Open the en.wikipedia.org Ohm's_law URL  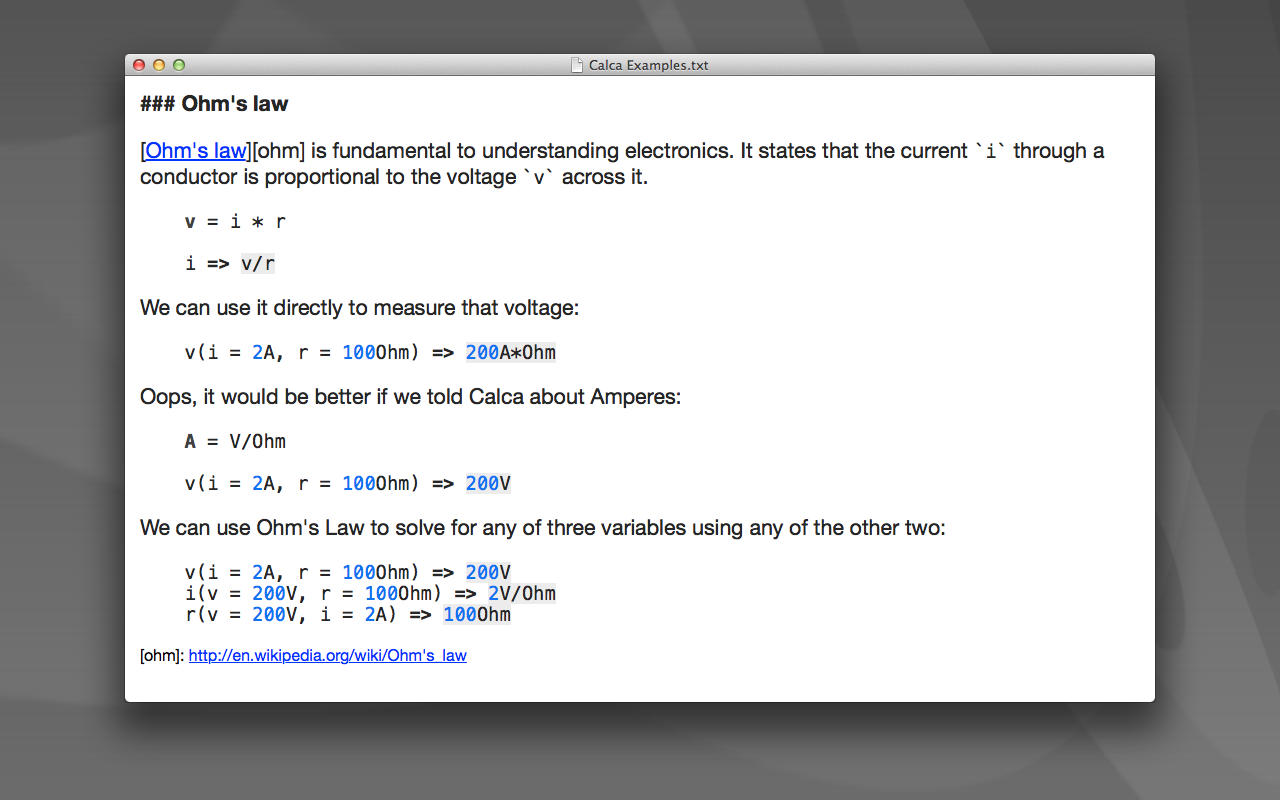pyautogui.click(x=327, y=656)
